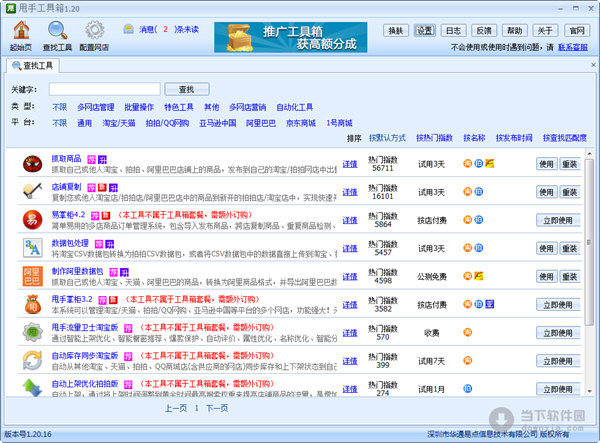Sort by 按名称
Screen dimensions: 600x443
coord(474,138)
